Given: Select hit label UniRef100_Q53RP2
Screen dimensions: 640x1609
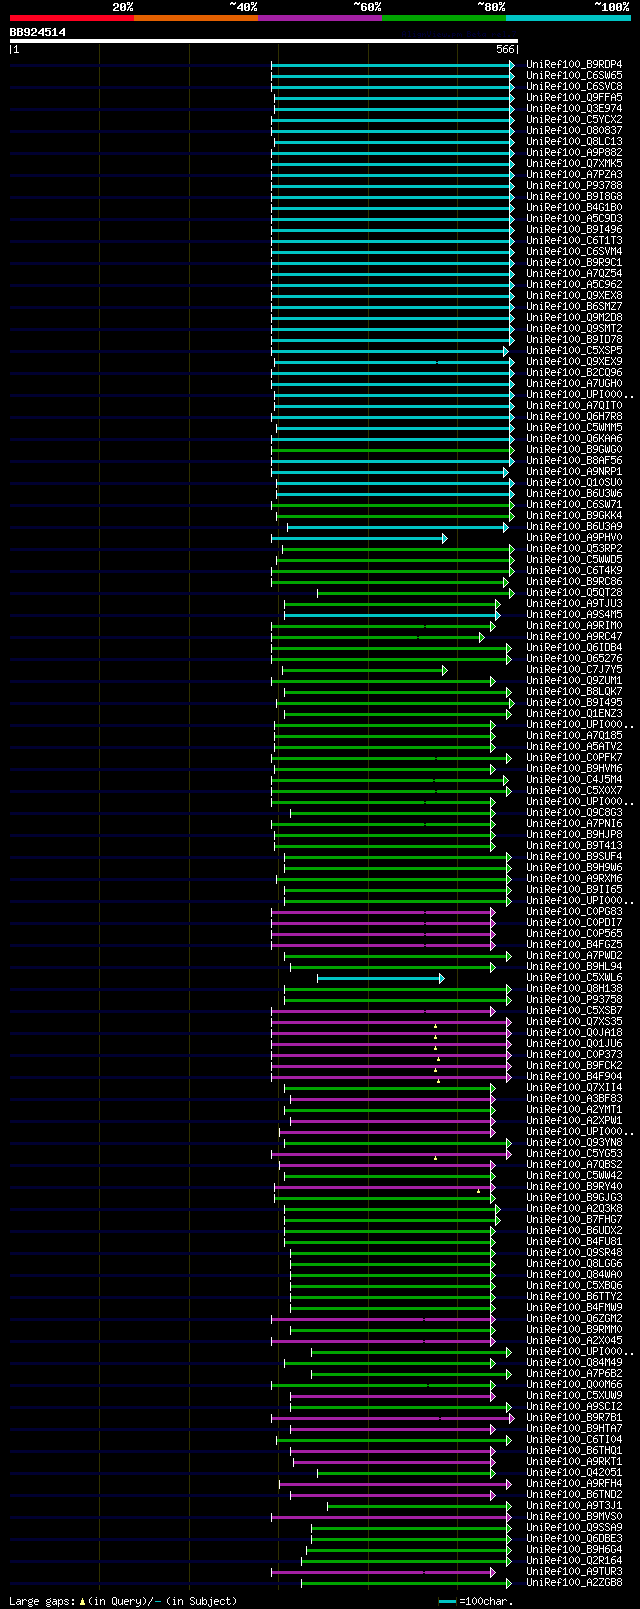Looking at the screenshot, I should (574, 548).
